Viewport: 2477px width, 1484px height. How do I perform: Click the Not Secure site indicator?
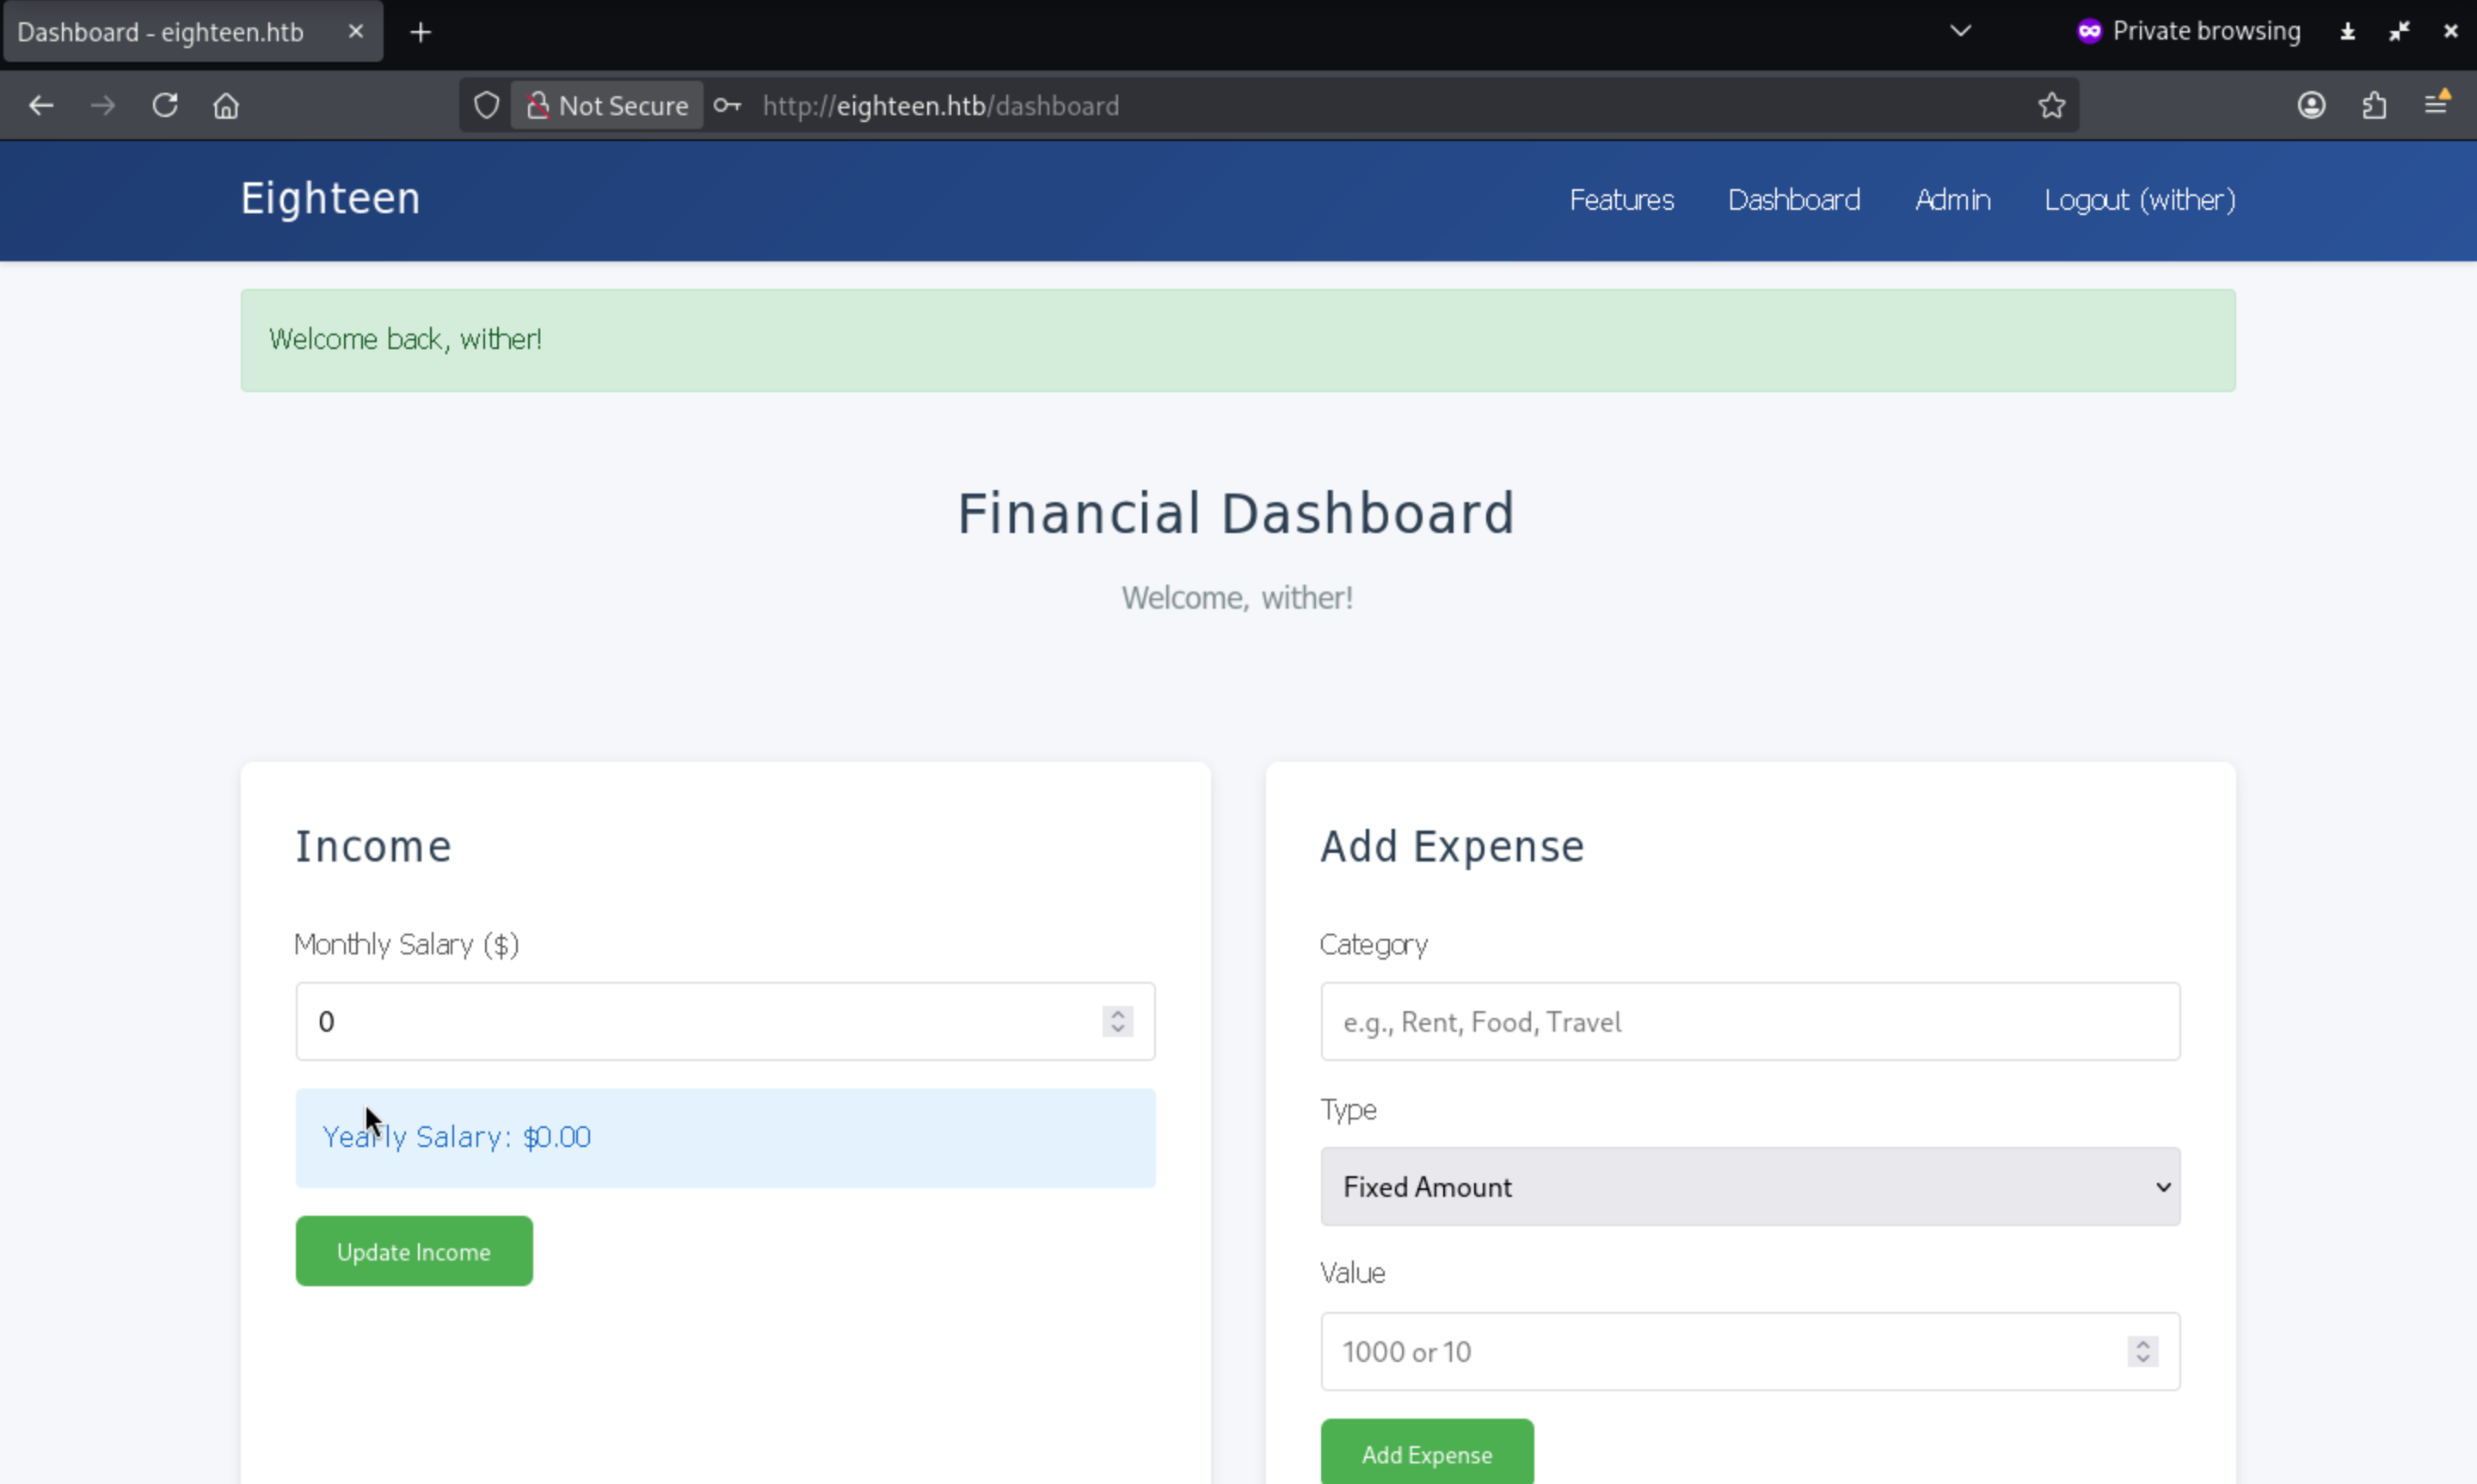click(607, 105)
